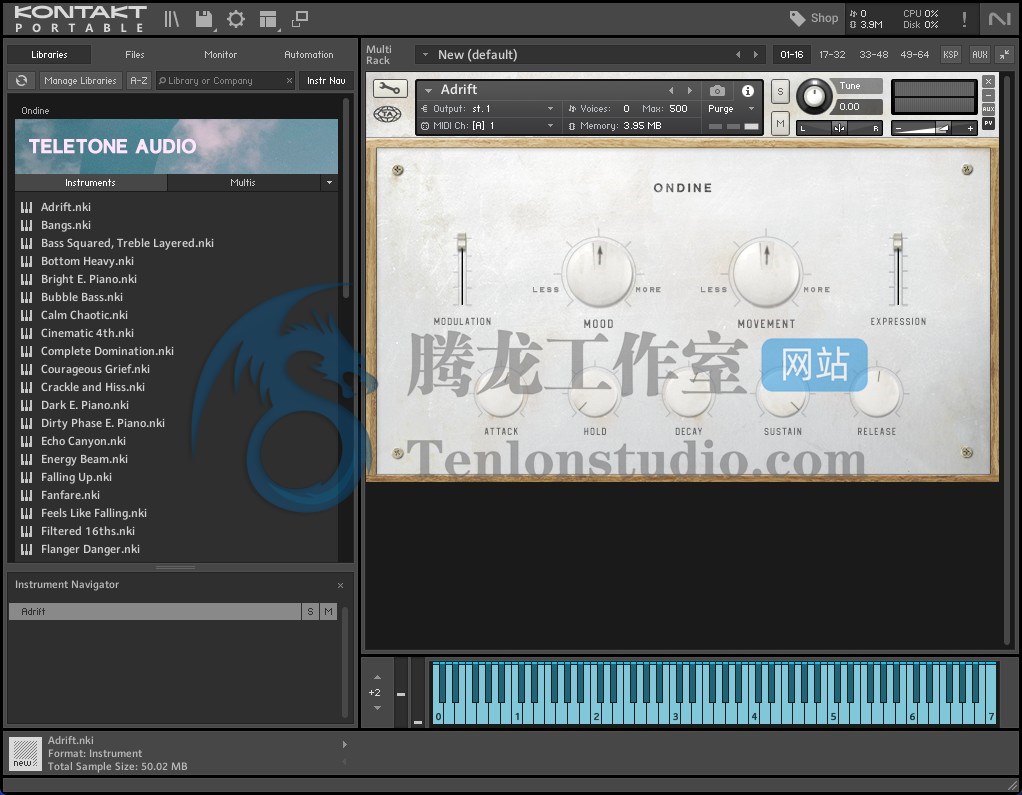
Task: Toggle Mute in Instrument Navigator row
Action: [x=328, y=611]
